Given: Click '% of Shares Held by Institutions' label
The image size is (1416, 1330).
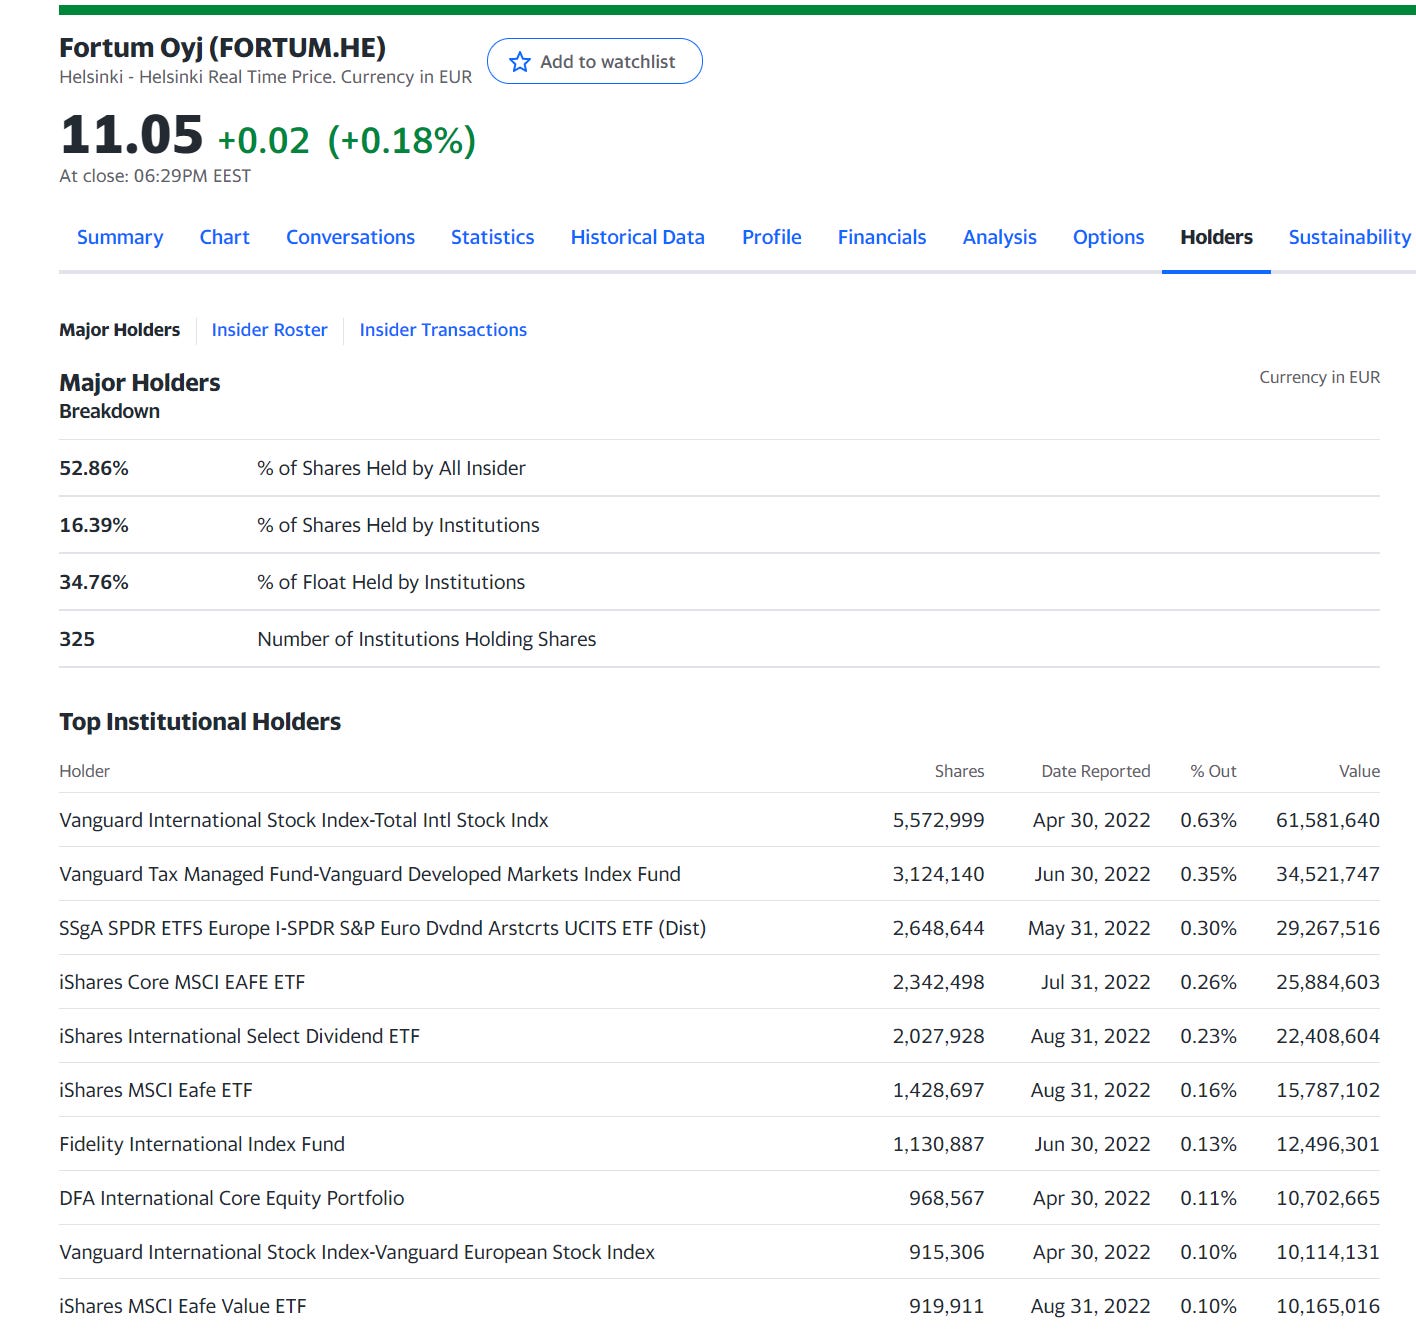Looking at the screenshot, I should point(398,525).
